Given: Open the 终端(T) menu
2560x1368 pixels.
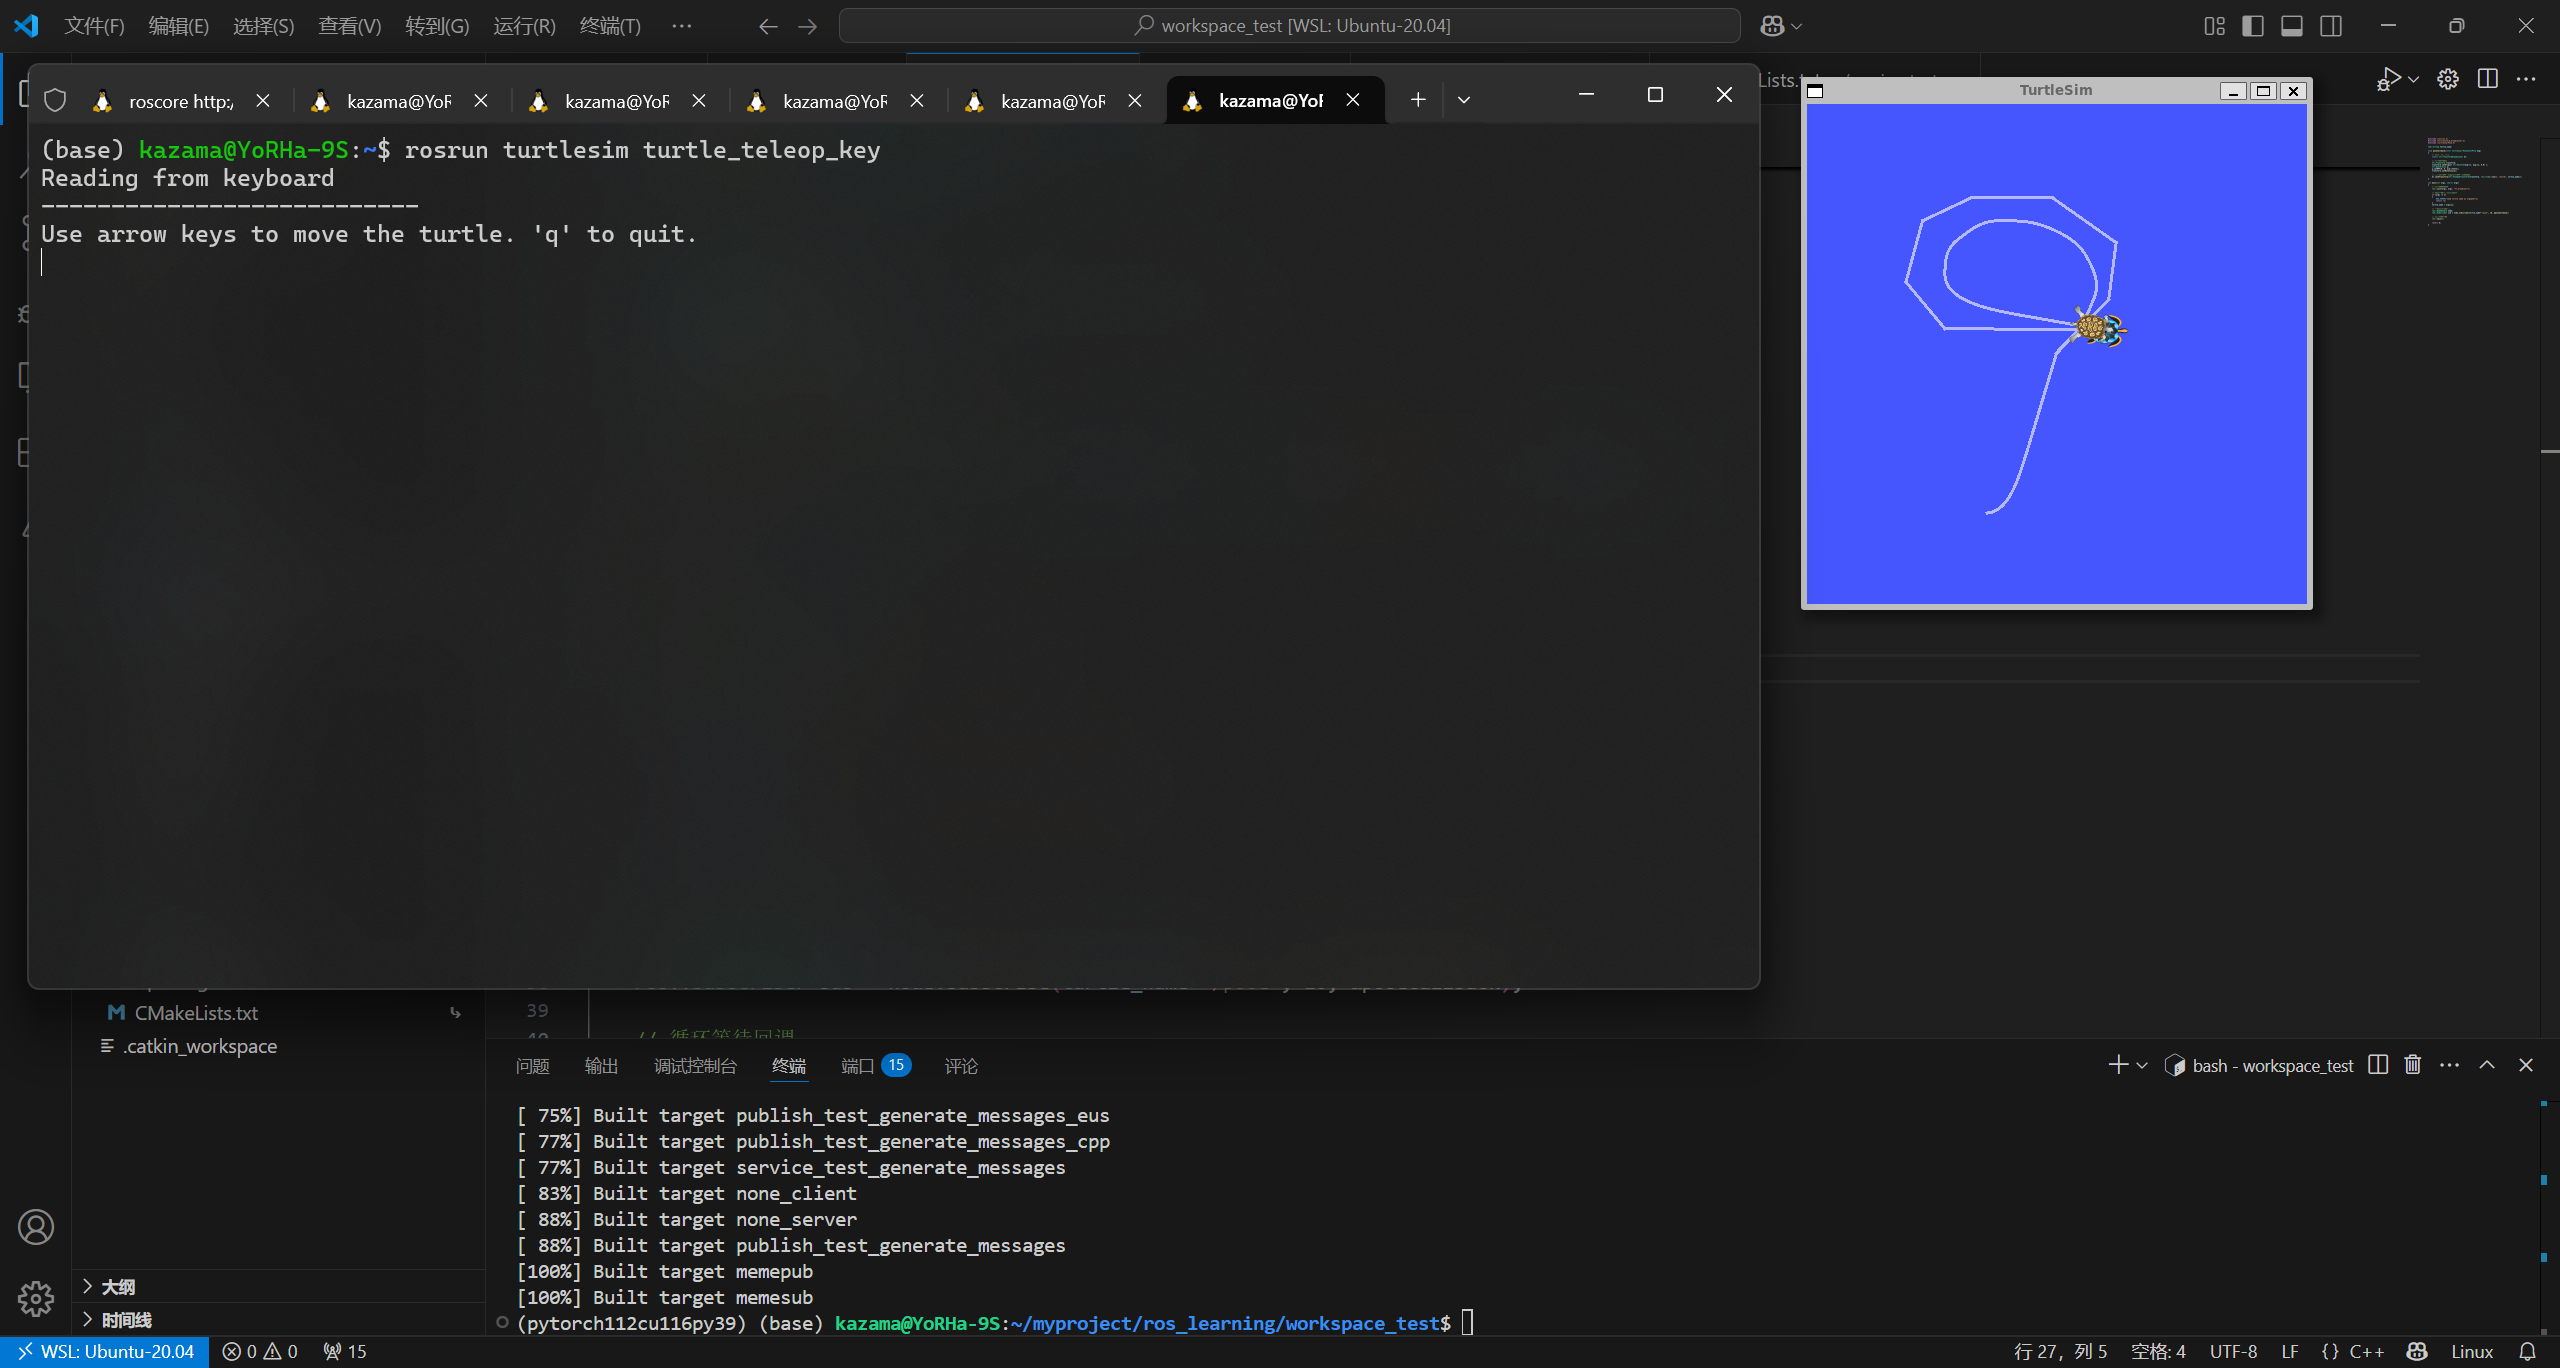Looking at the screenshot, I should coord(610,26).
